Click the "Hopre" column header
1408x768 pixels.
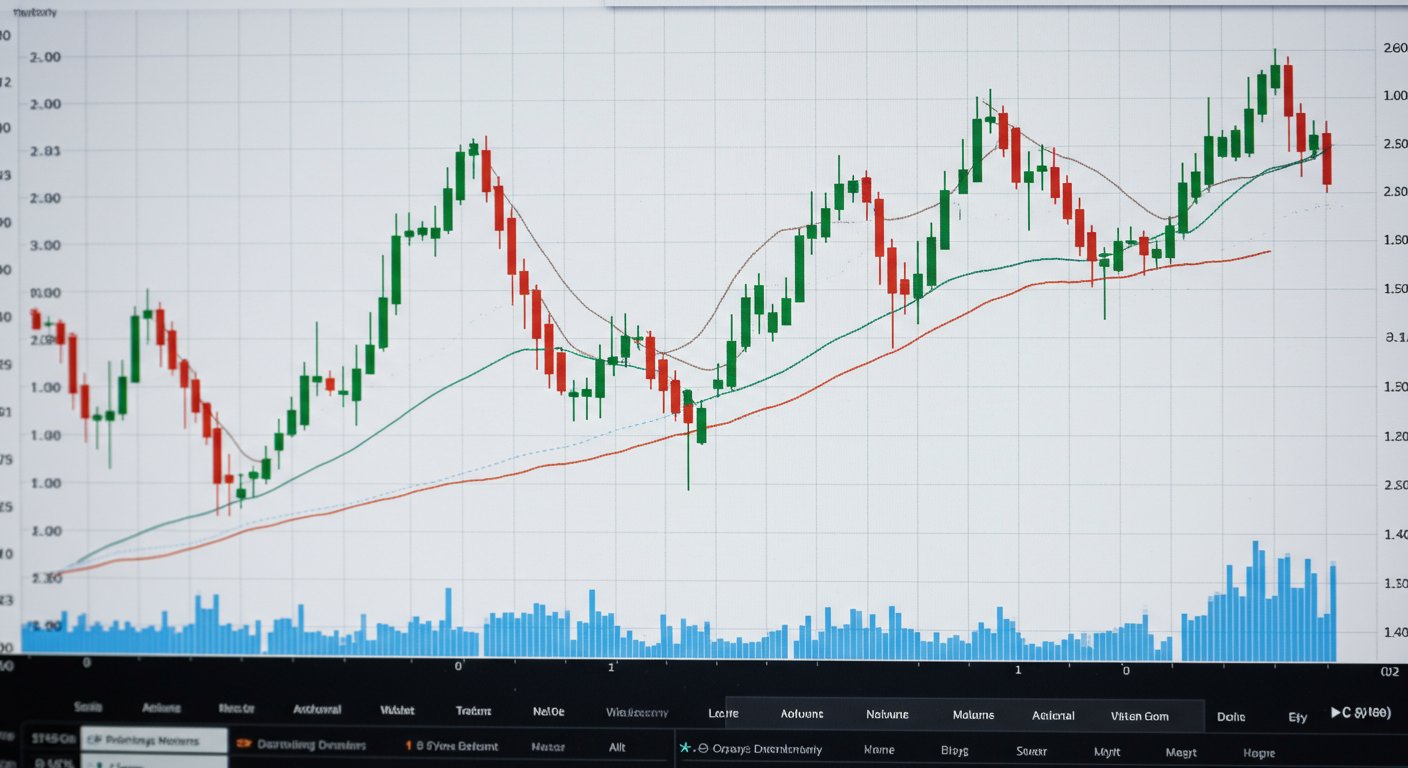tap(1259, 752)
